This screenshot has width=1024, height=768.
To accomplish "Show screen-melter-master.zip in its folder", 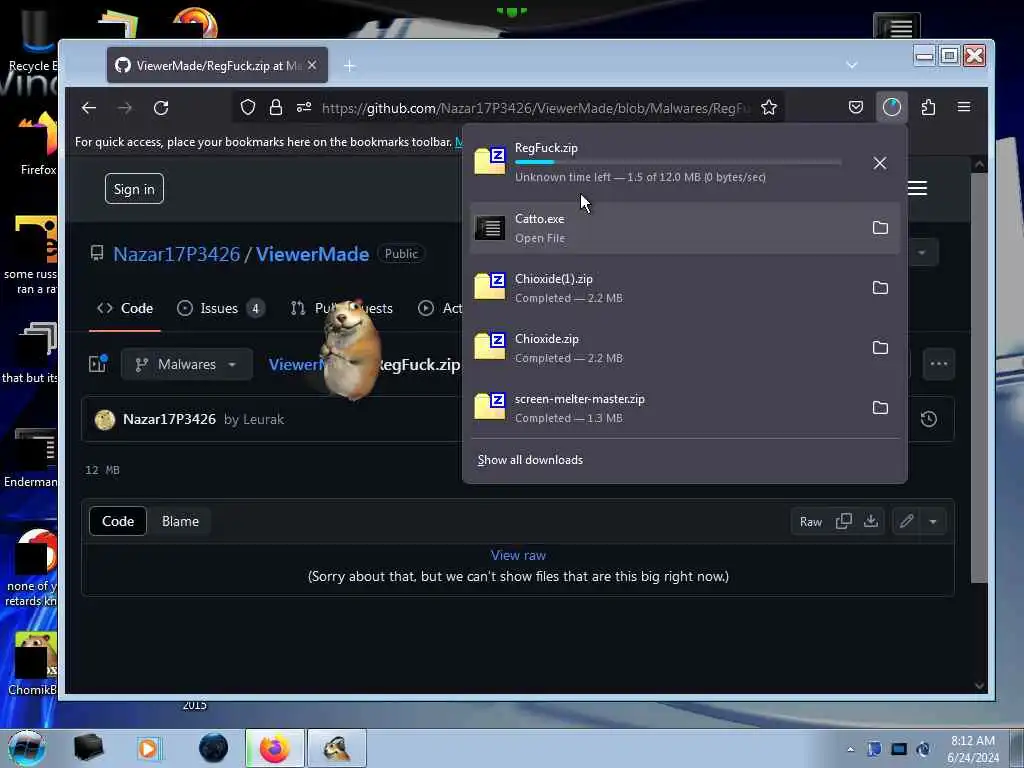I will pos(880,408).
